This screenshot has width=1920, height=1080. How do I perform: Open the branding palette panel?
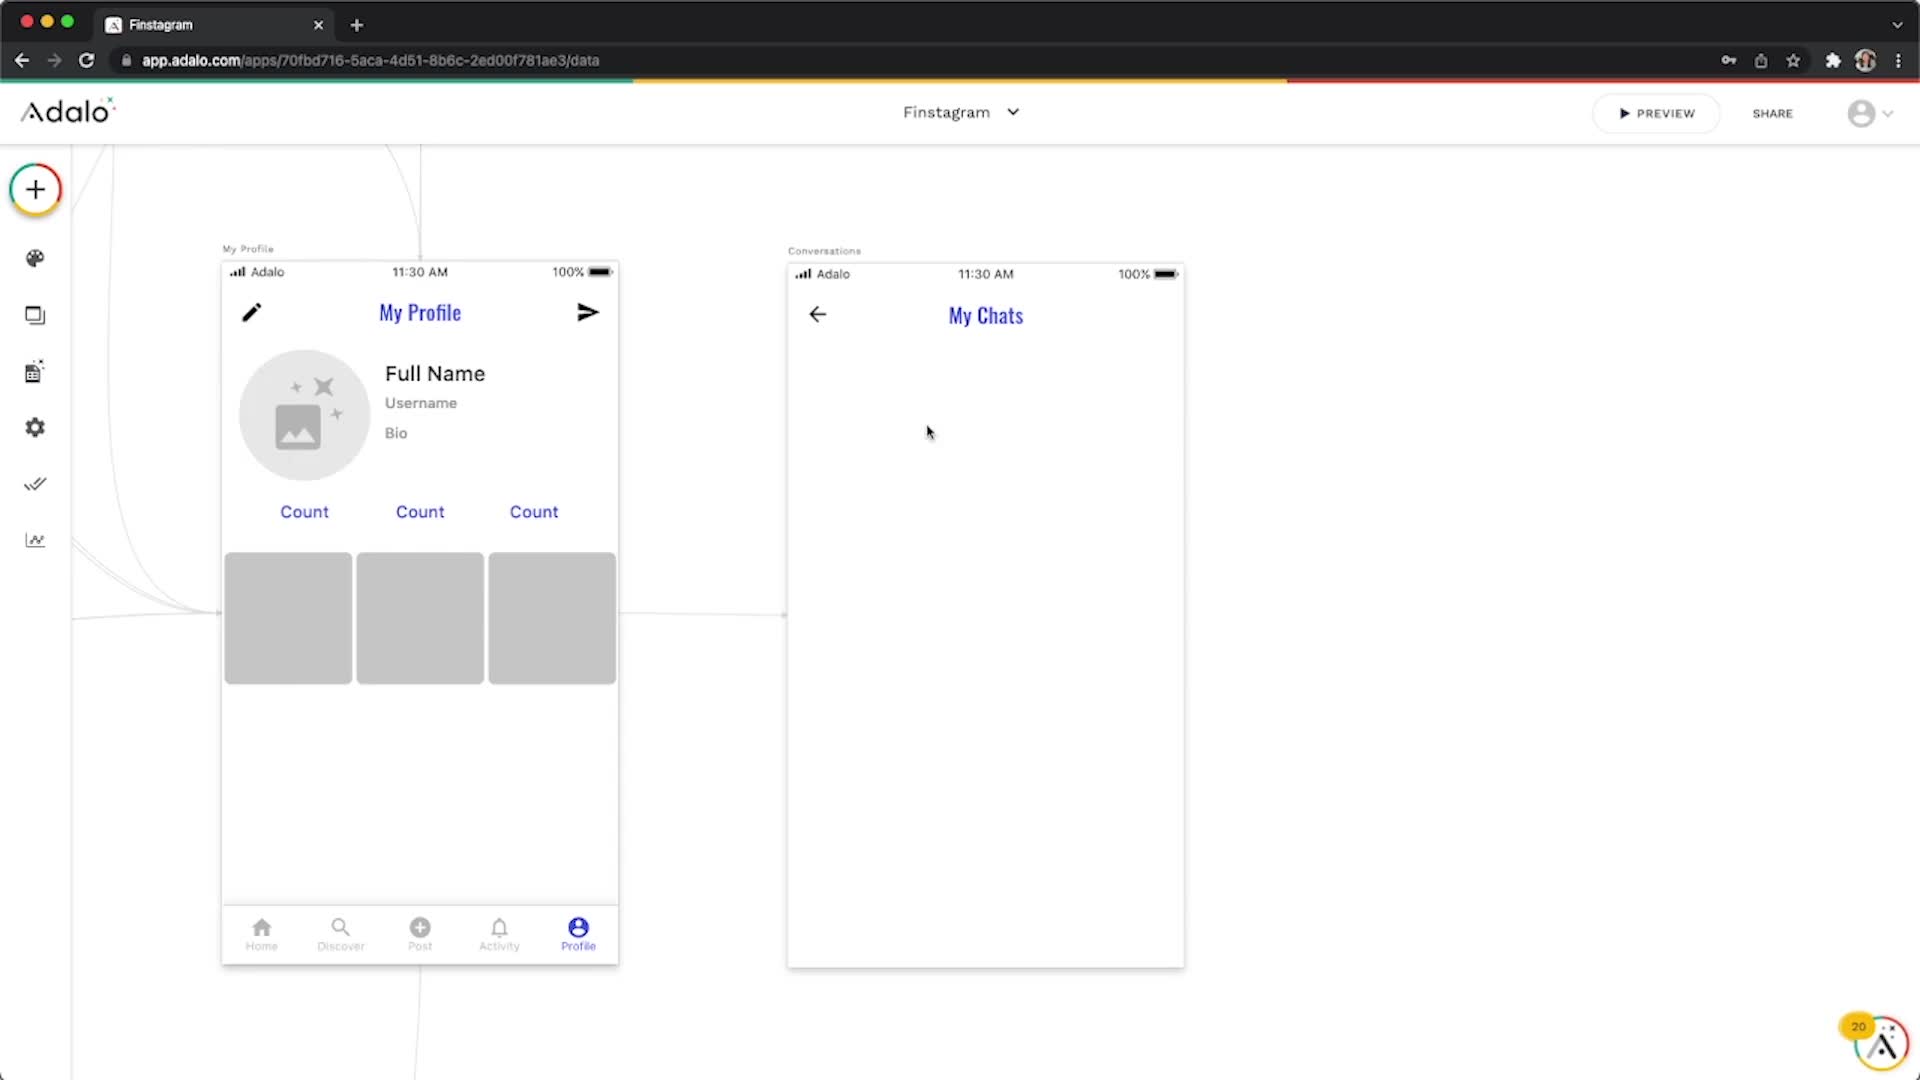coord(35,258)
